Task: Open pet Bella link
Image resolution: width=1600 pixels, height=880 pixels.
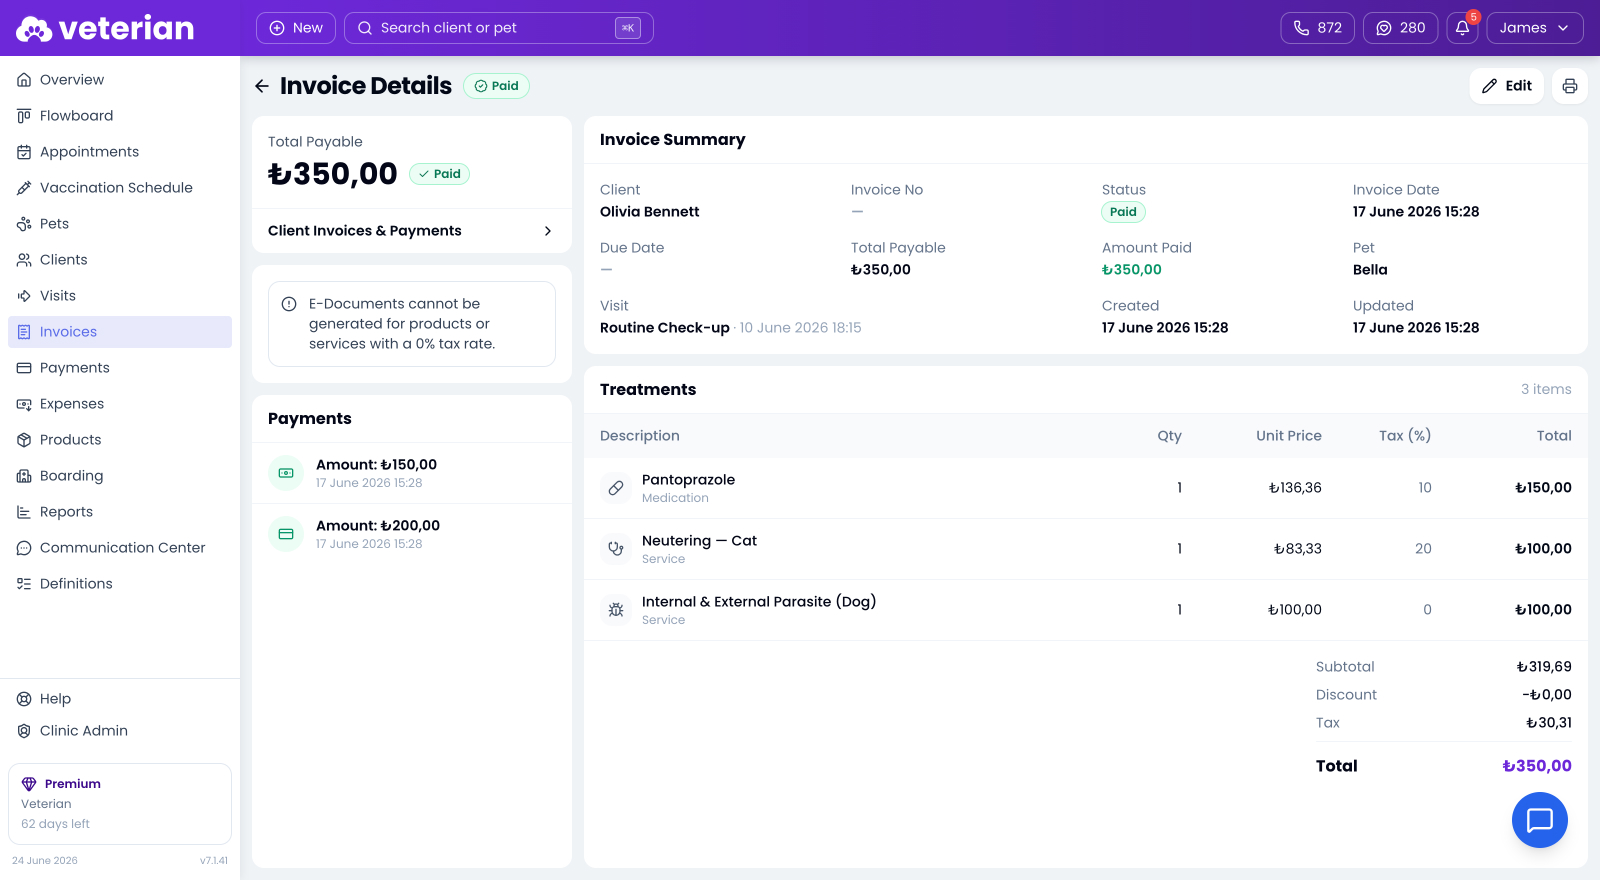Action: (1370, 270)
